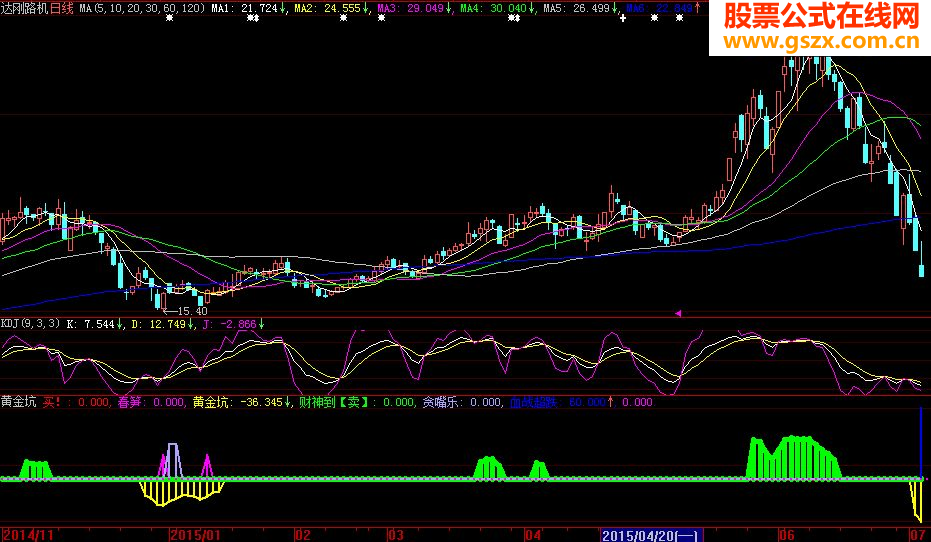Click the 15.40 low price arrow label
The image size is (931, 542).
click(x=185, y=311)
